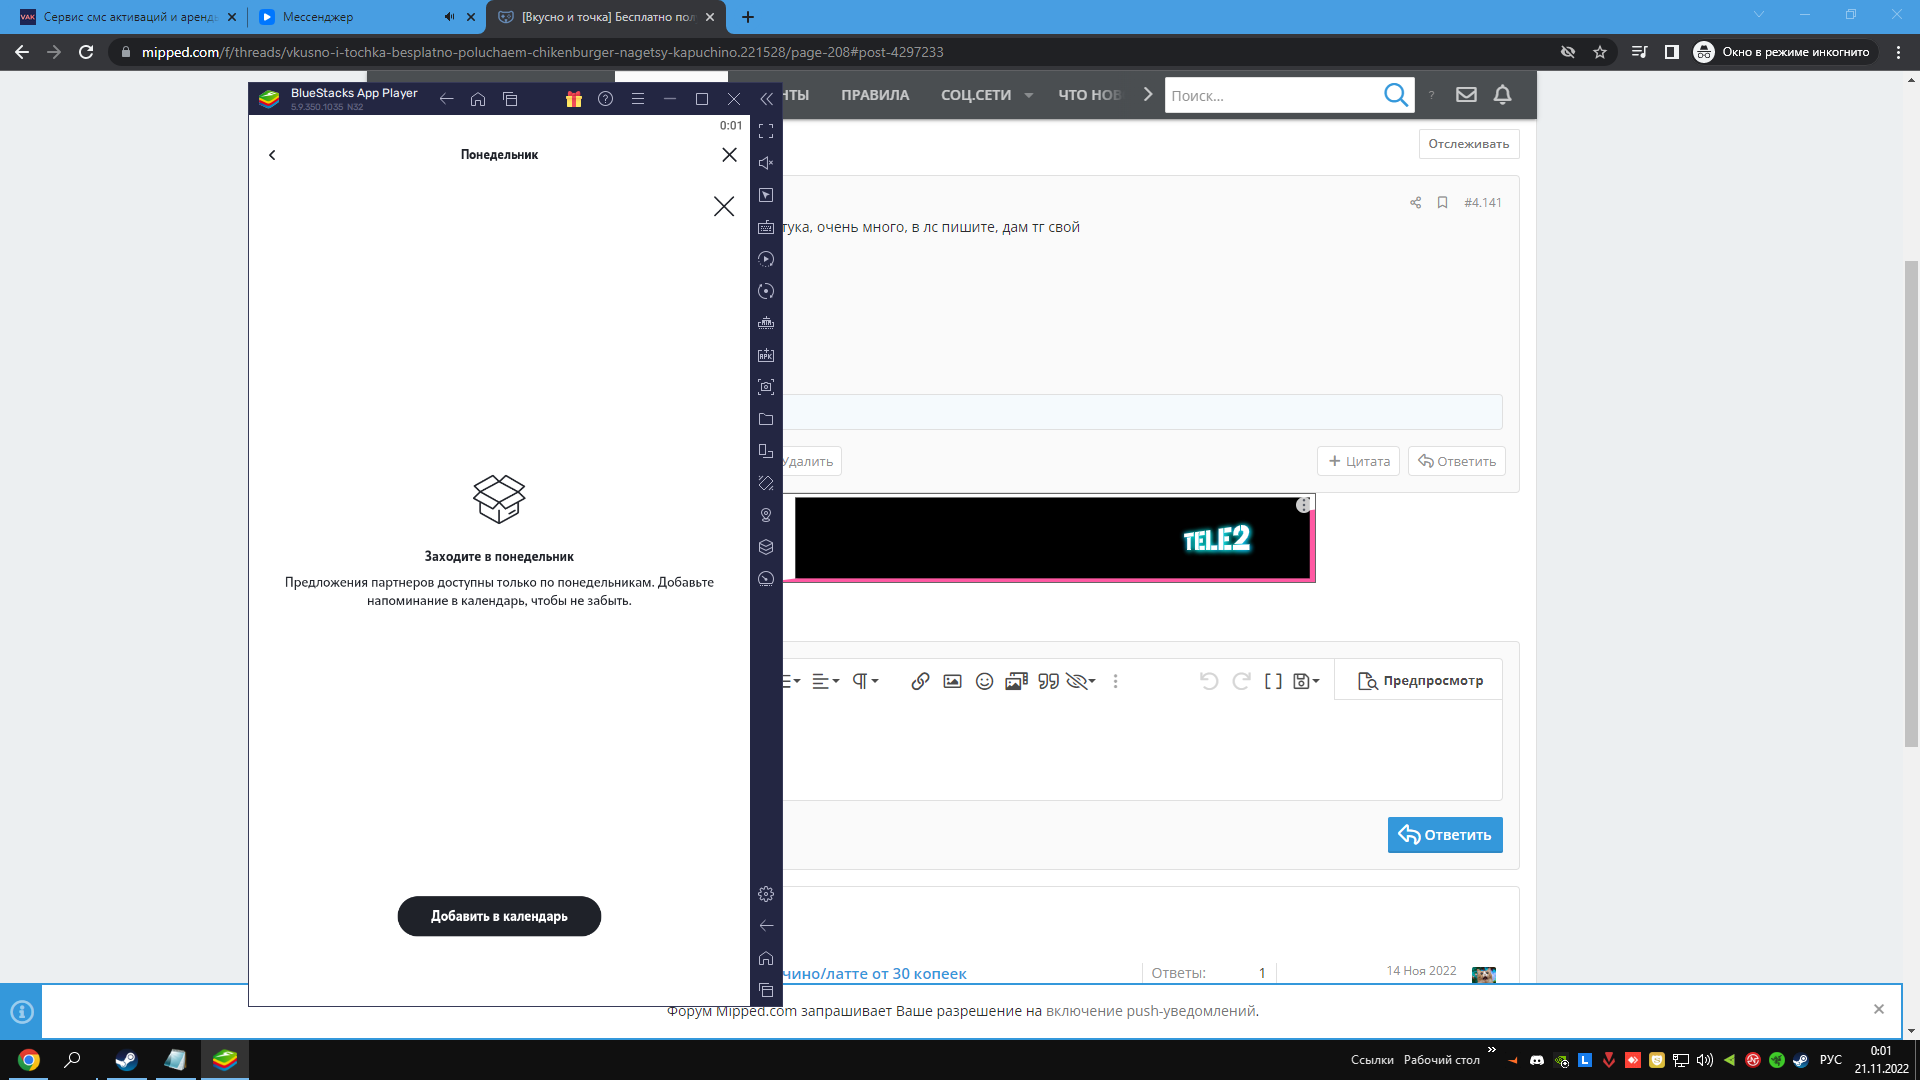Open forum inbox envelope icon
The height and width of the screenshot is (1080, 1920).
point(1466,95)
